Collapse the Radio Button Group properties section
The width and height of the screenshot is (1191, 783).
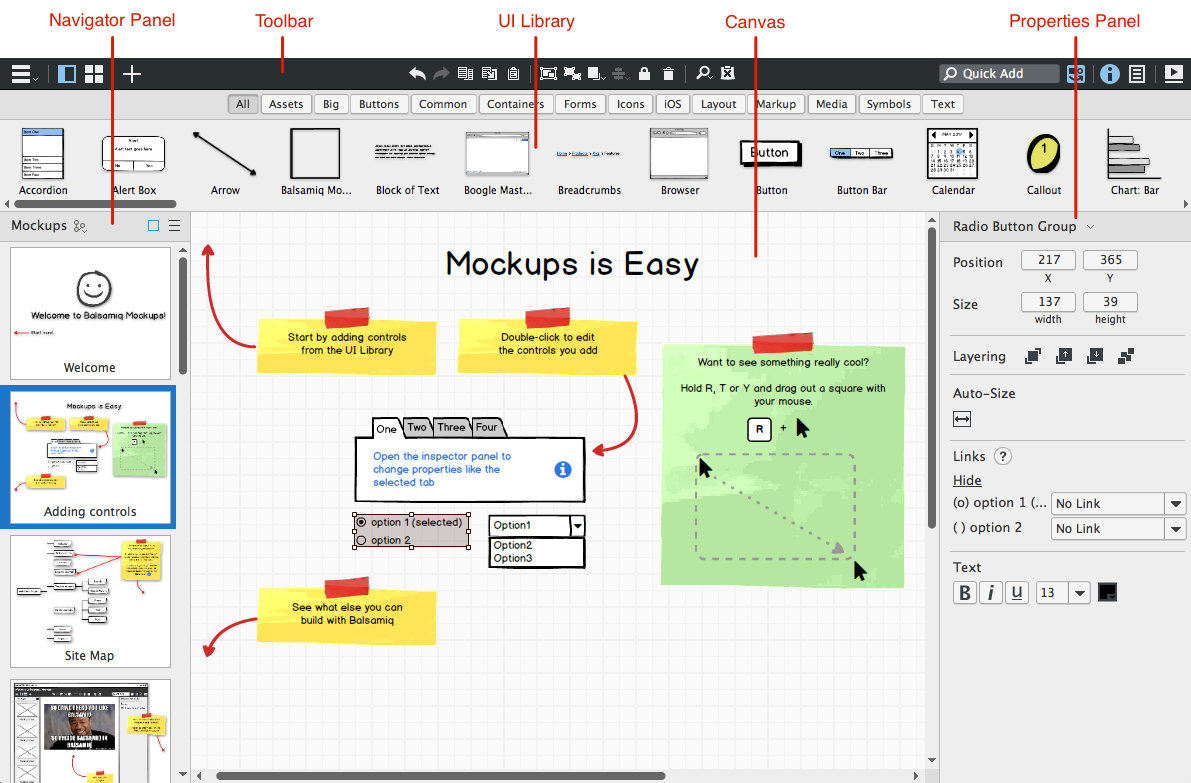(1093, 226)
